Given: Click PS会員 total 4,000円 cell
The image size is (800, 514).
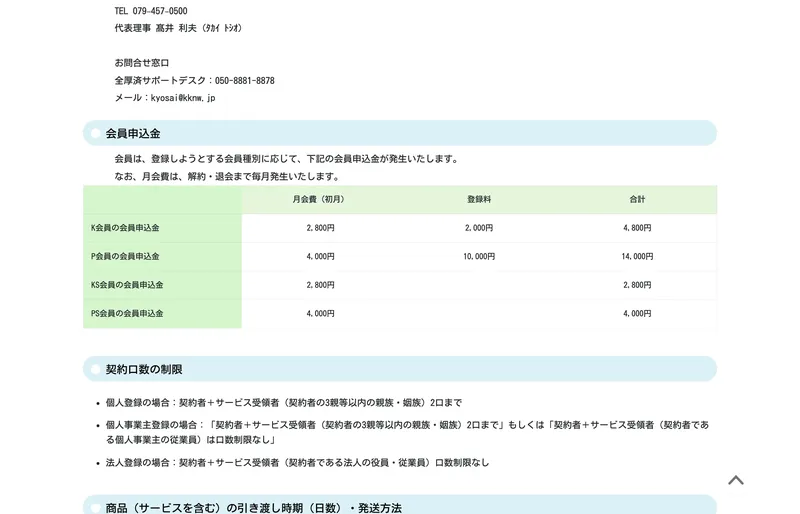Looking at the screenshot, I should click(637, 314).
